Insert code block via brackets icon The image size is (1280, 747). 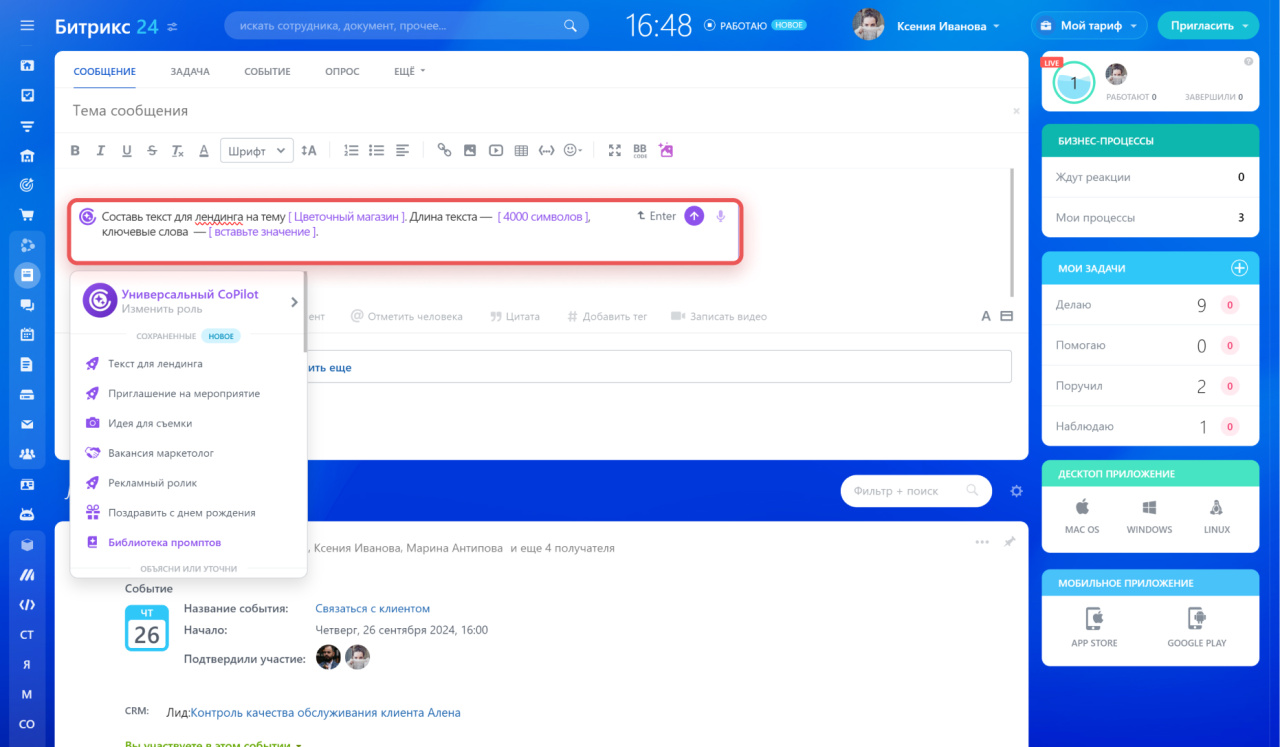click(546, 151)
